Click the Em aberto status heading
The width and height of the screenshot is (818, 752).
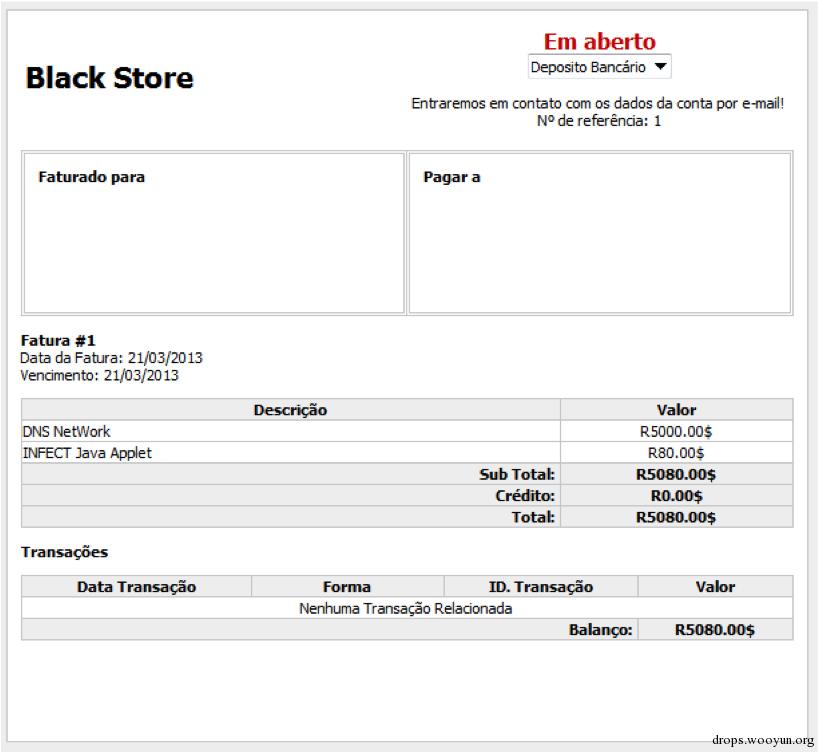point(599,41)
